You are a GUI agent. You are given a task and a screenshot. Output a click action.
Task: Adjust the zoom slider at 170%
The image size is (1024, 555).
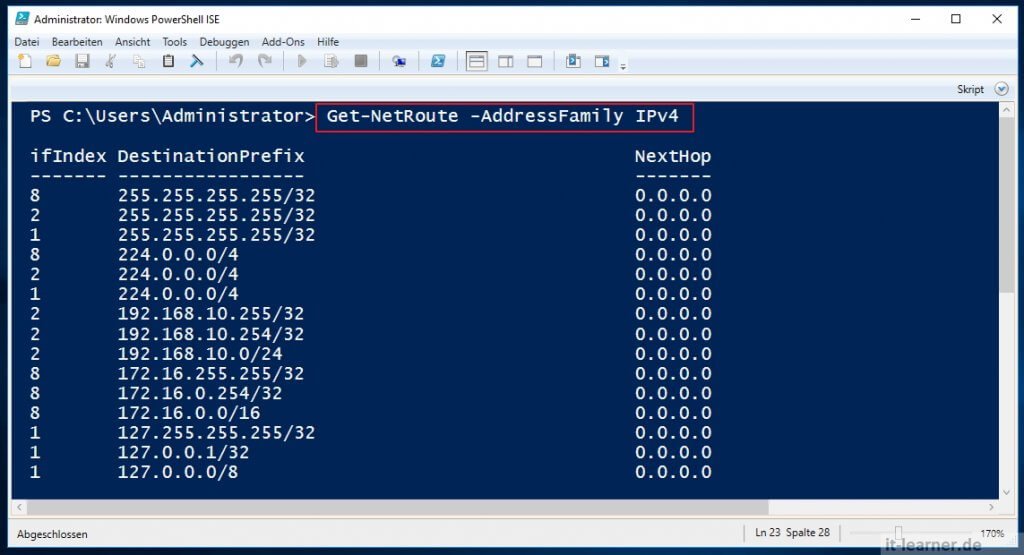coord(899,533)
